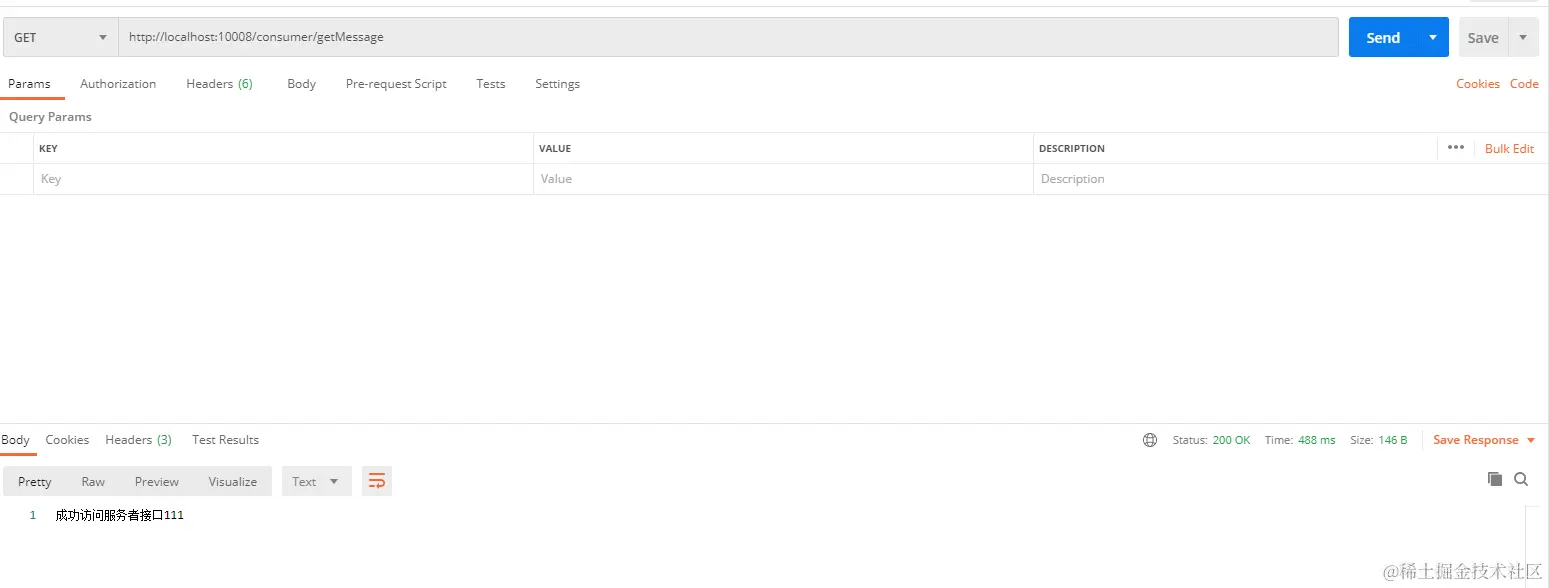
Task: Open the request Body tab
Action: pos(301,84)
